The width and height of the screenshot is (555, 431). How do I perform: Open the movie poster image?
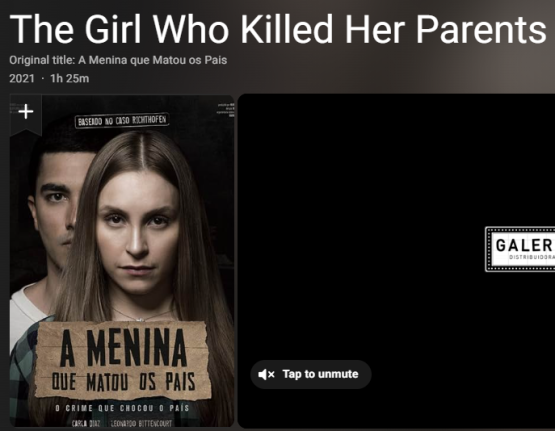coord(122,261)
